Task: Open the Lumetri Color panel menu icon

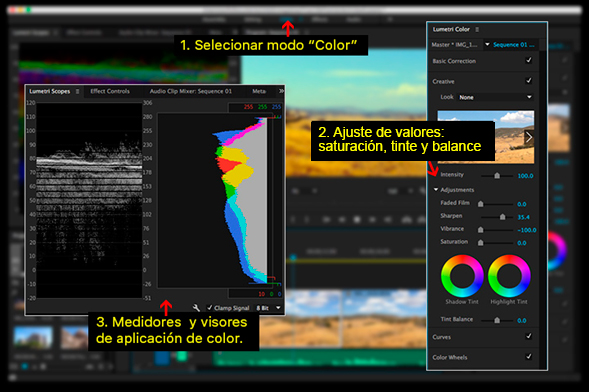Action: (x=477, y=29)
